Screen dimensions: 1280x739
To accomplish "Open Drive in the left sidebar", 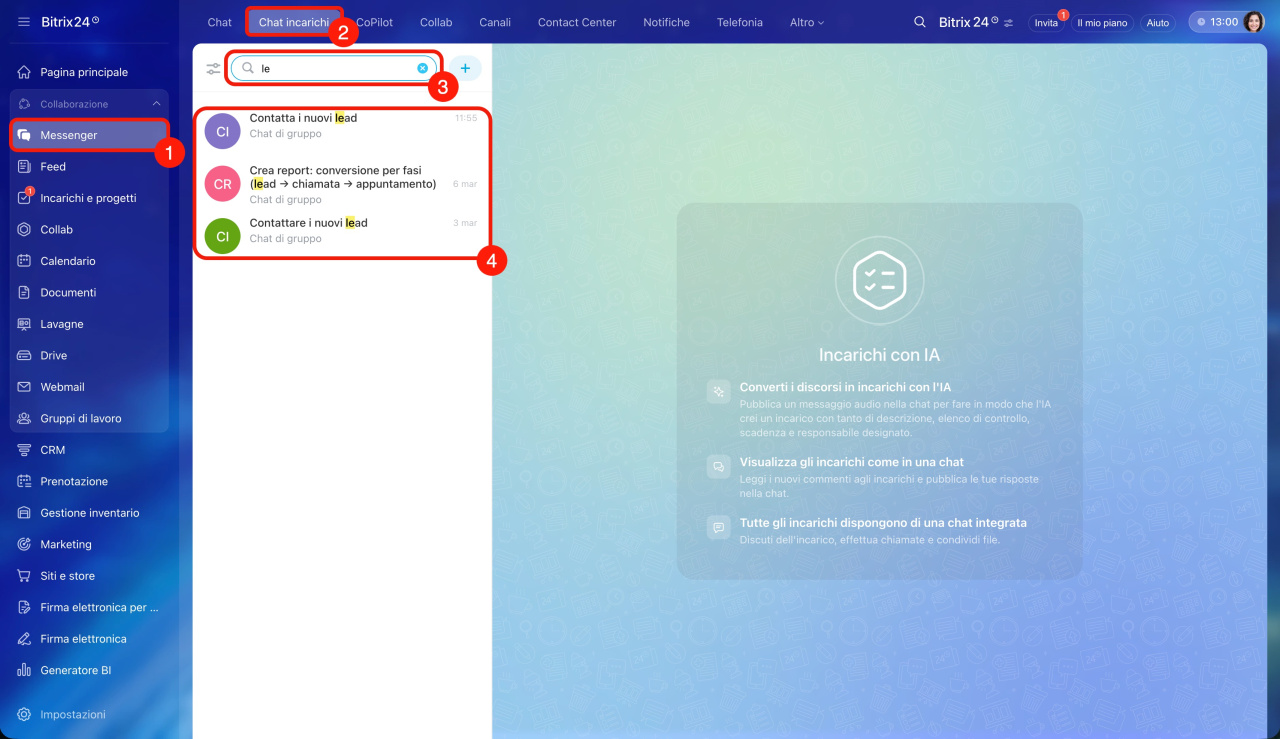I will 54,355.
